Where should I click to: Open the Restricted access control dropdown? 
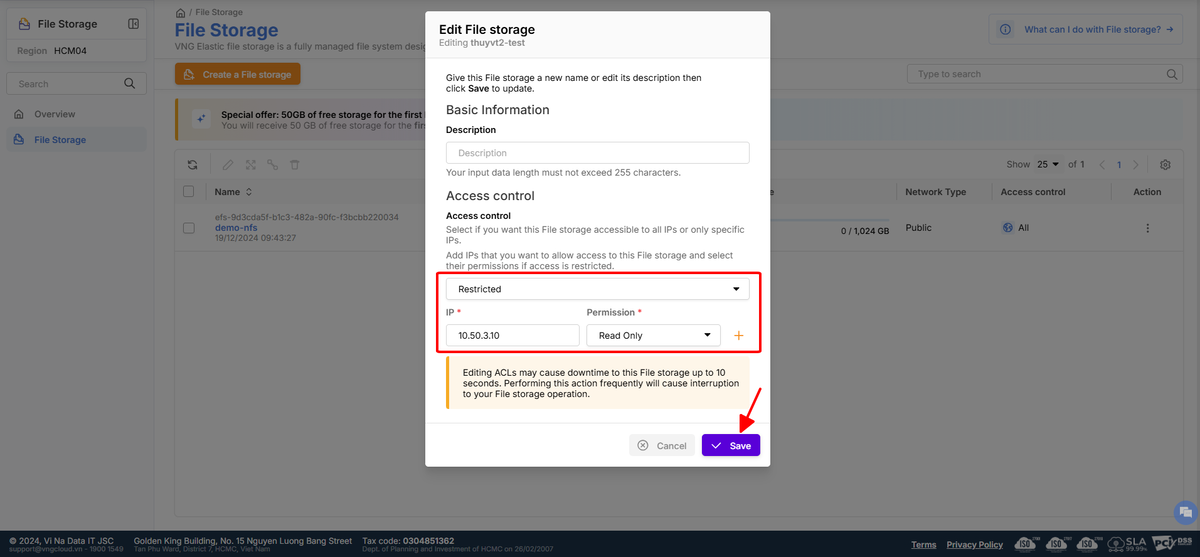click(x=597, y=289)
